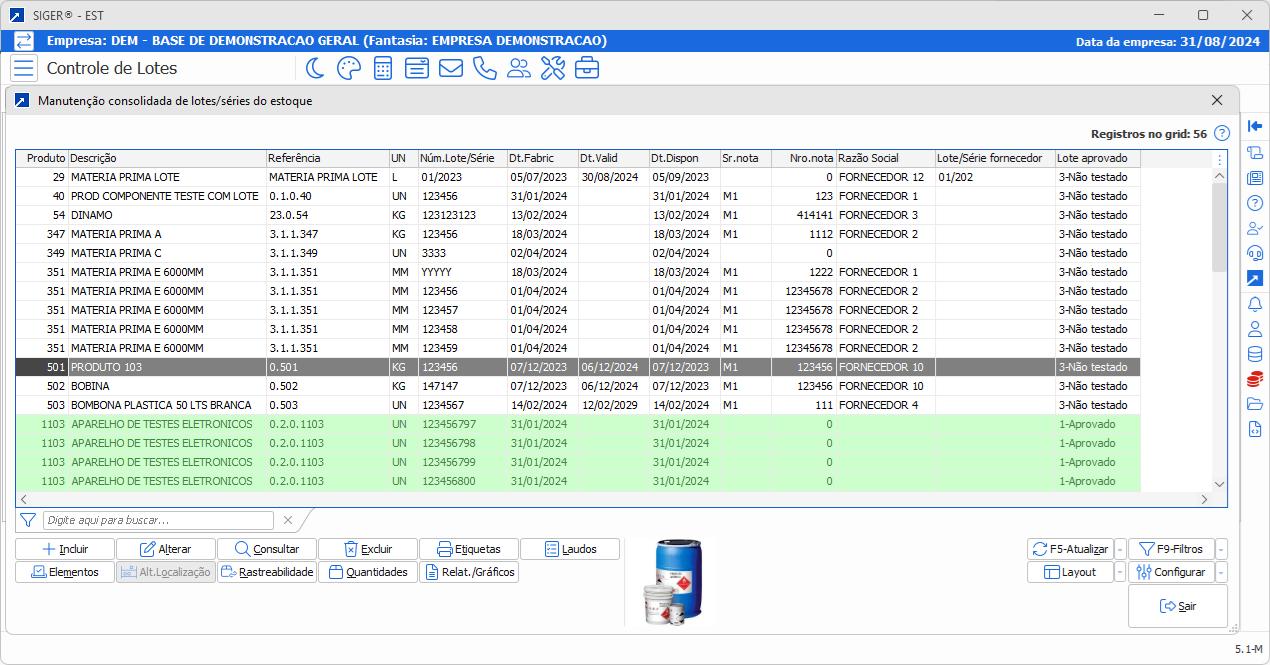Click the notification bell in right sidebar

1255,304
